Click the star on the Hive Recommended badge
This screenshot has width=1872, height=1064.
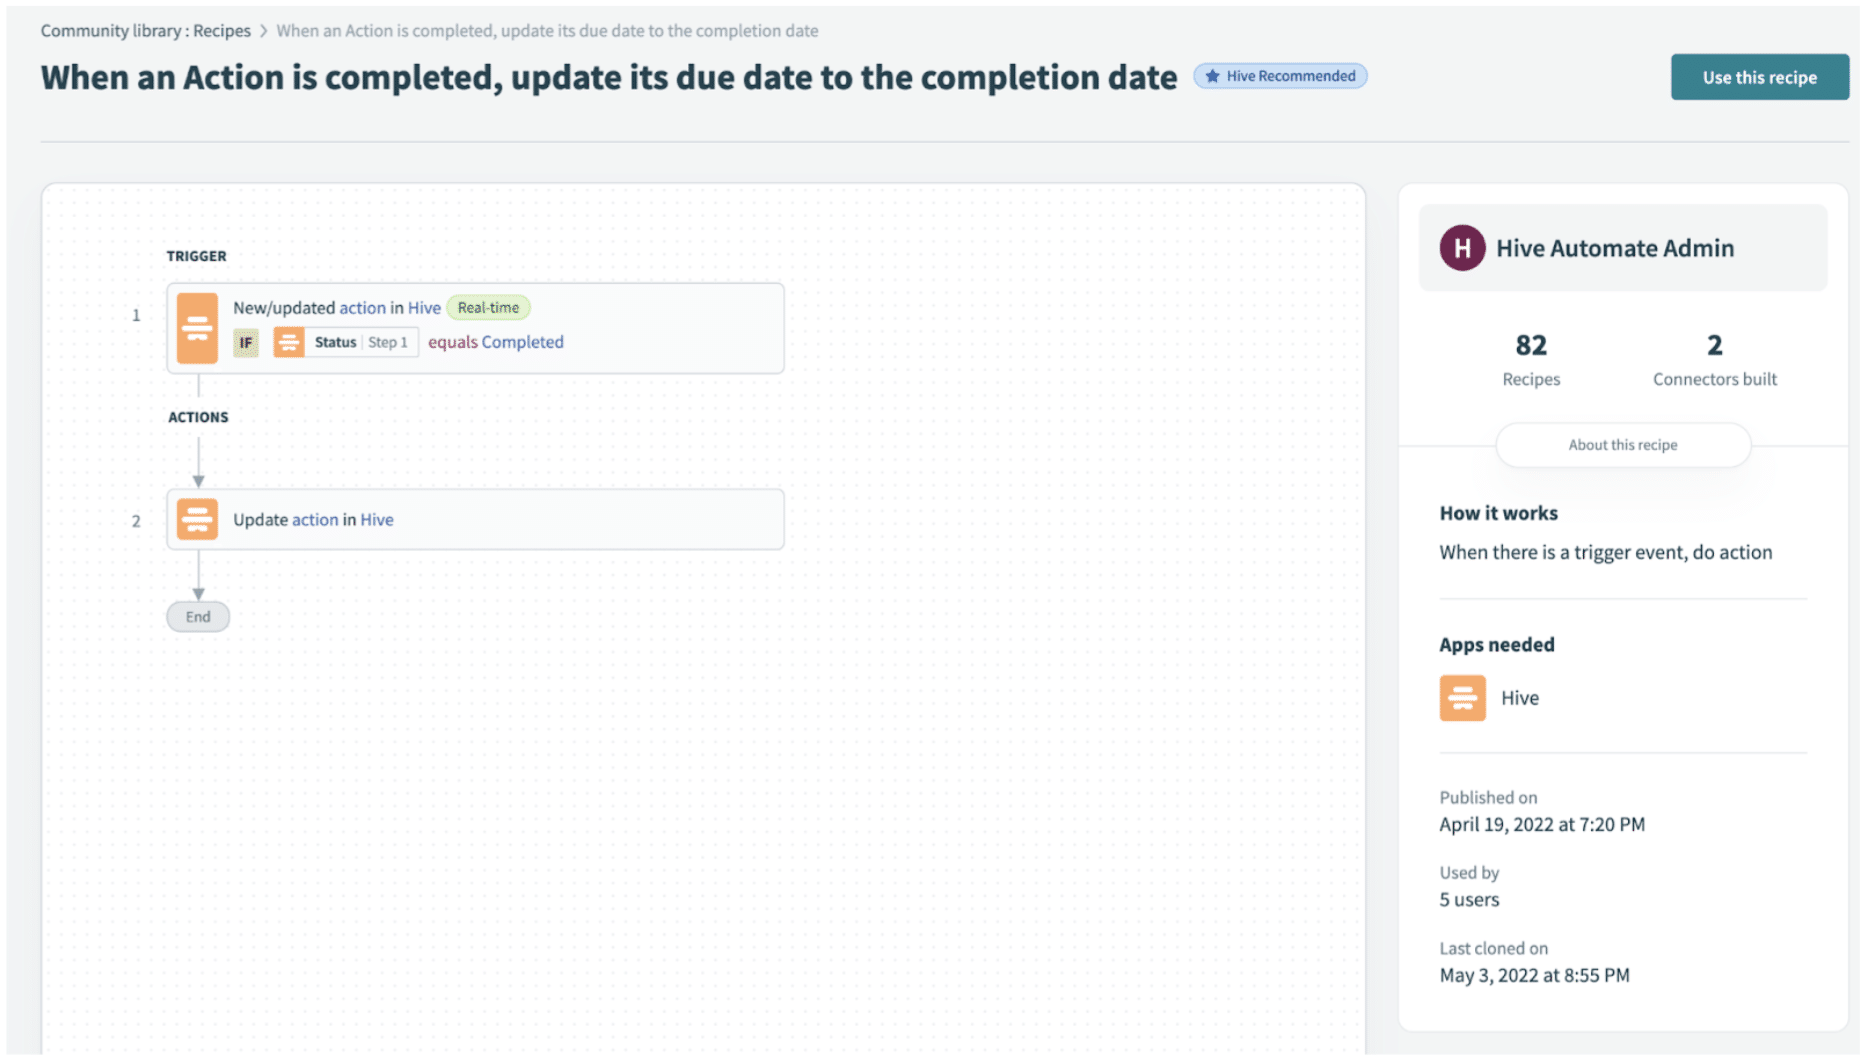tap(1212, 75)
